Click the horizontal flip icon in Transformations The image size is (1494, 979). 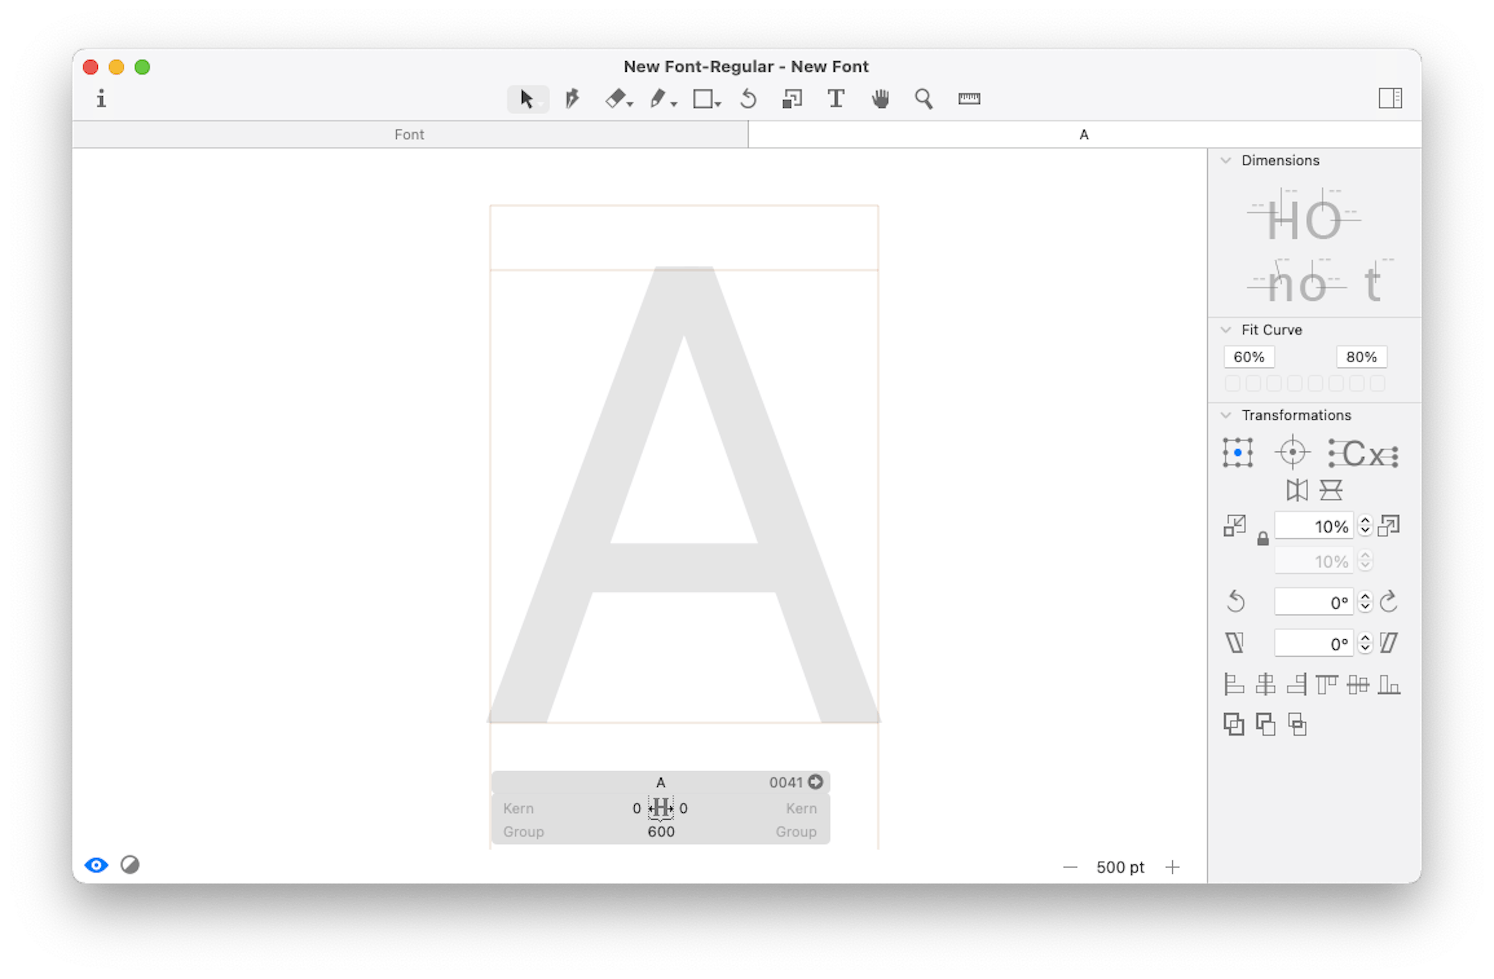[1297, 490]
